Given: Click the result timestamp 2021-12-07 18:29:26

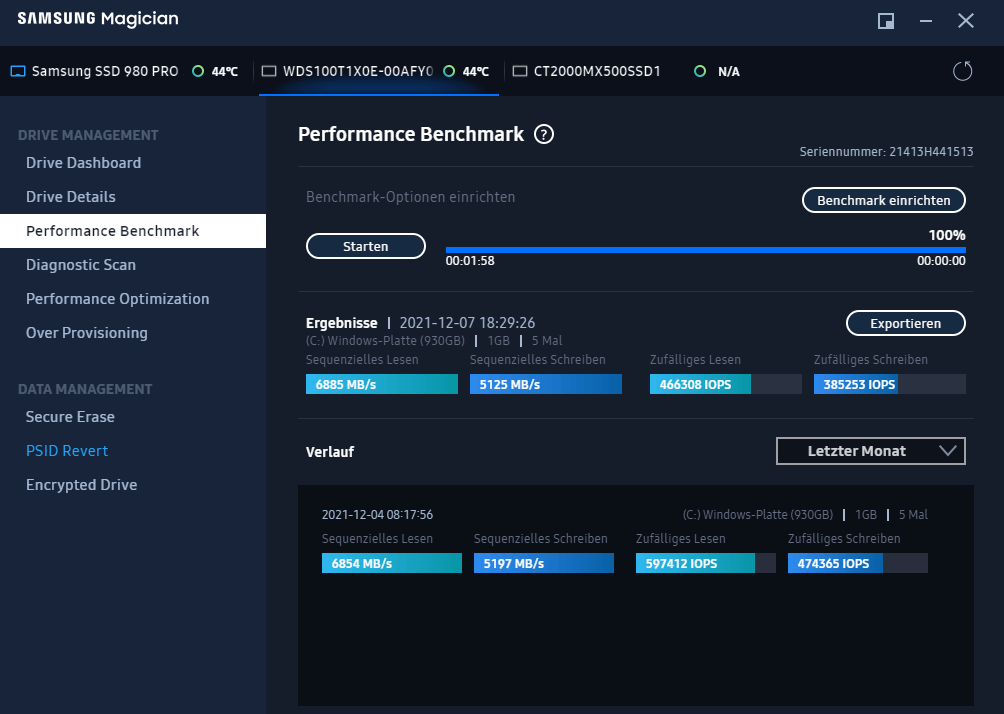Looking at the screenshot, I should (467, 323).
